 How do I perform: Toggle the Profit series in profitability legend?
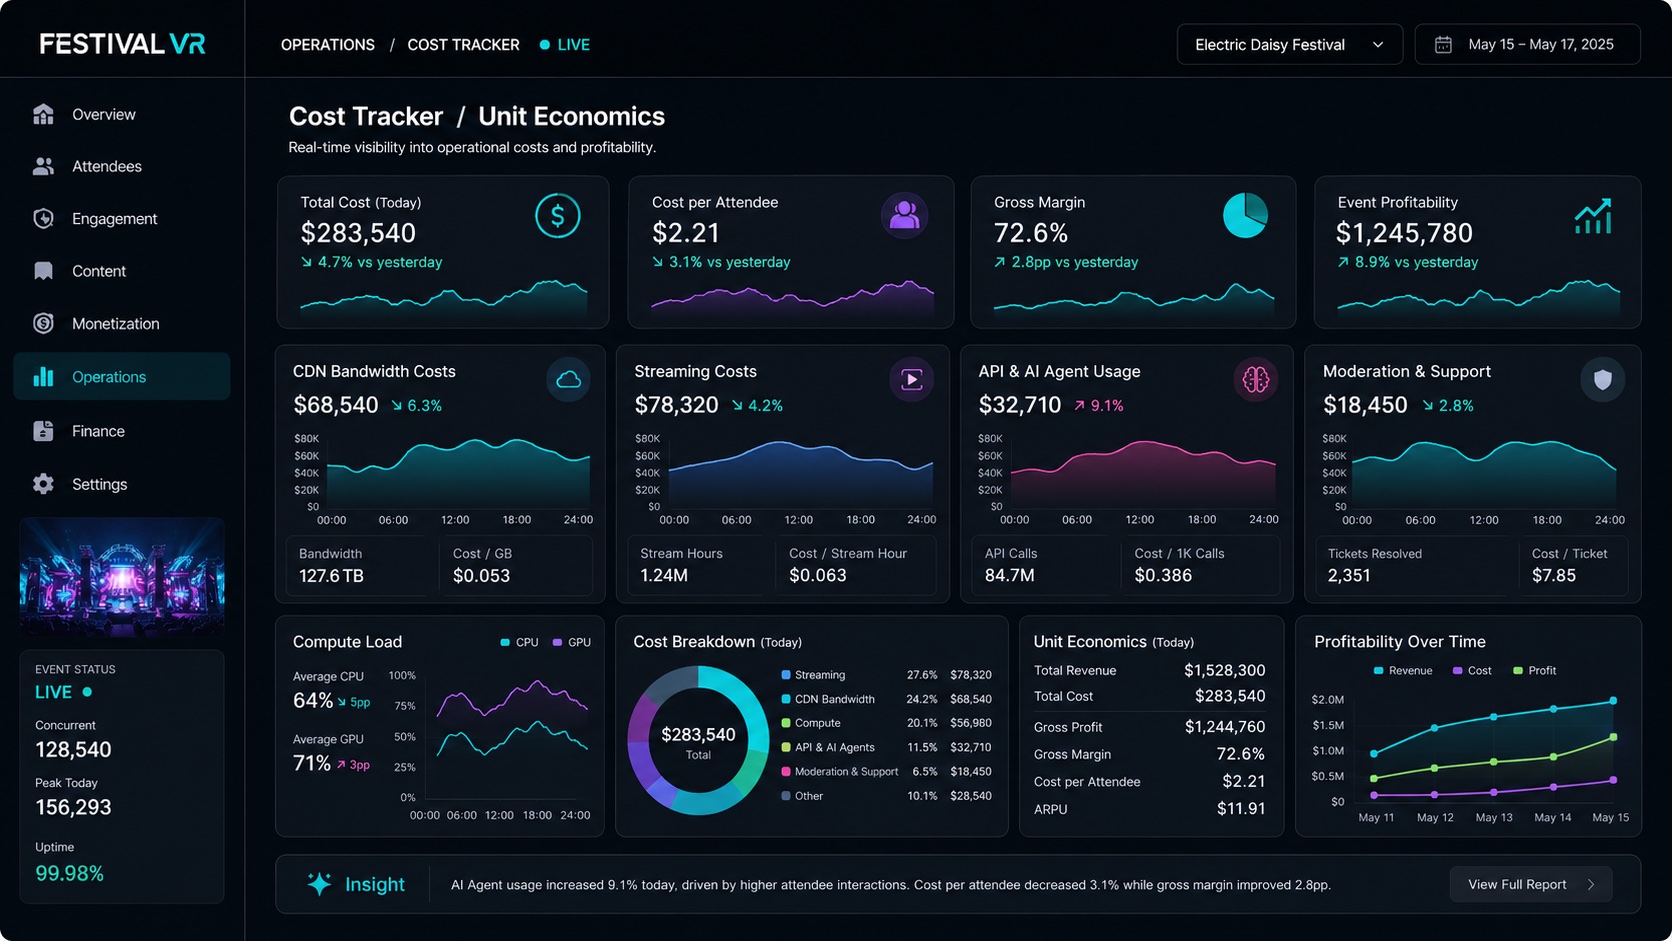[x=1535, y=671]
